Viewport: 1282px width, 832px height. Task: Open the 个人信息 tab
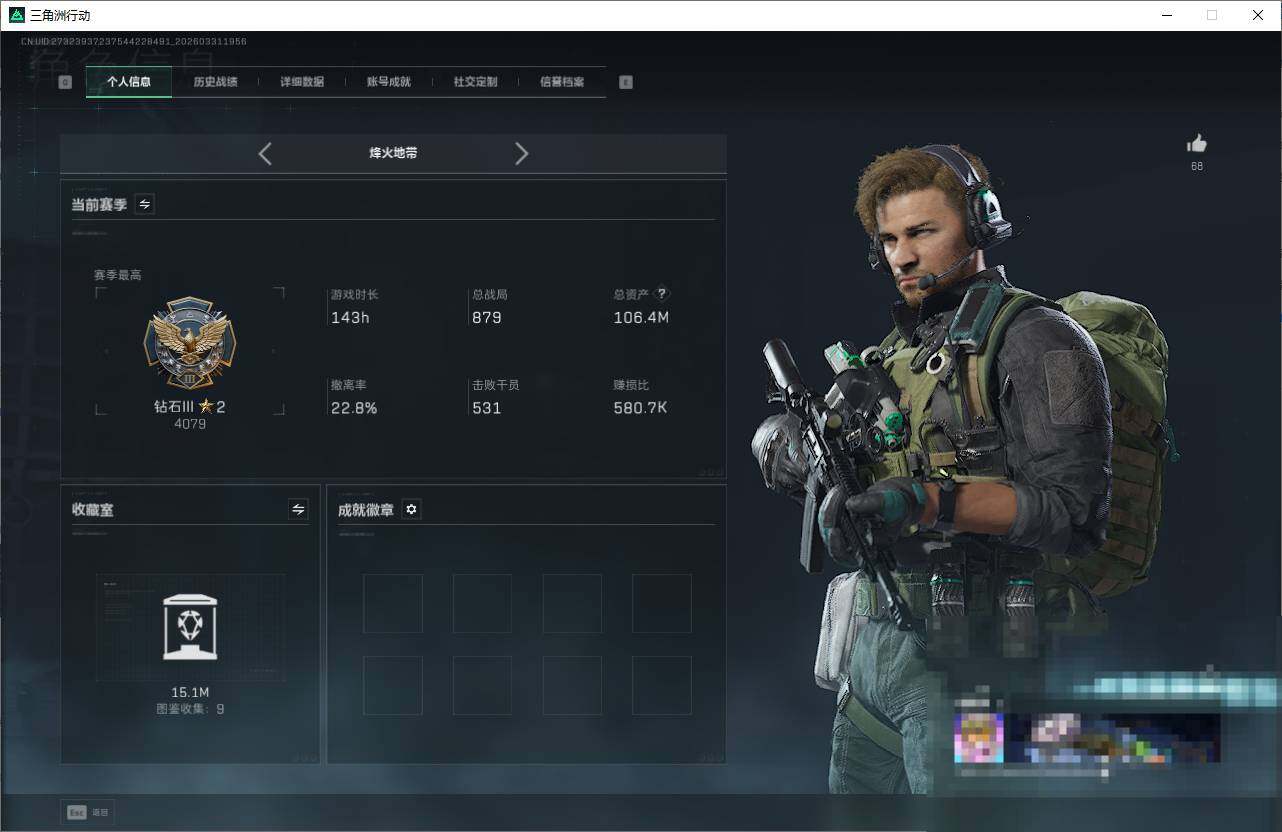pos(129,82)
